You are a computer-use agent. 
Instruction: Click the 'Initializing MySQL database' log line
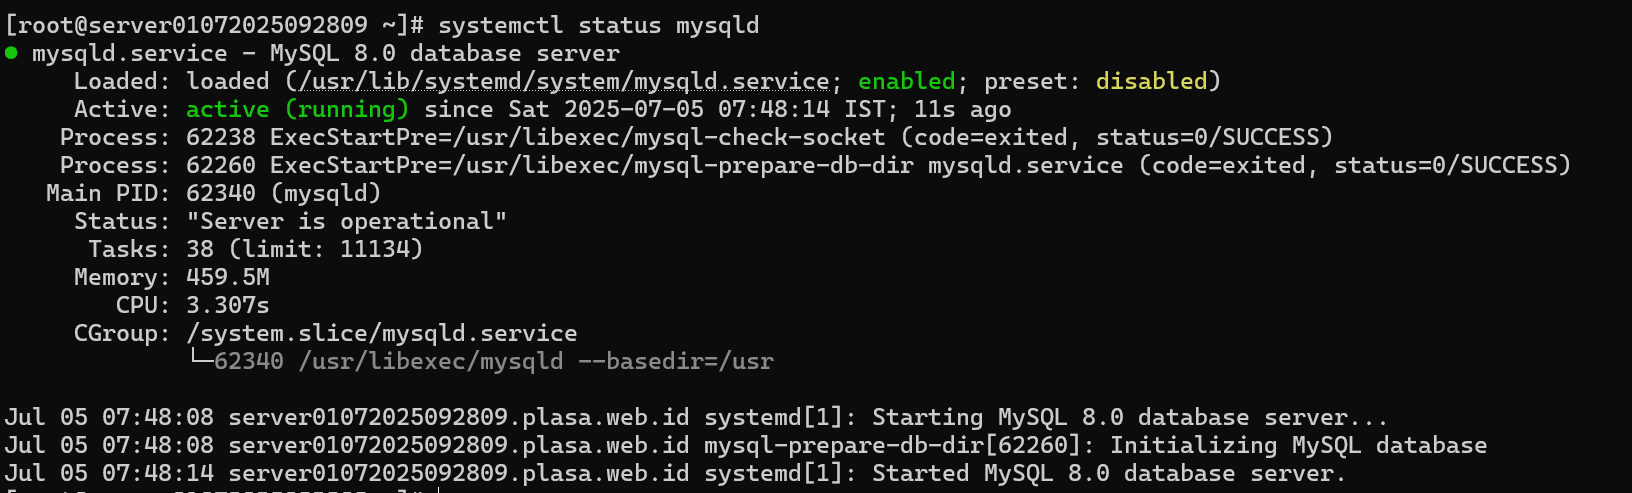[1299, 445]
